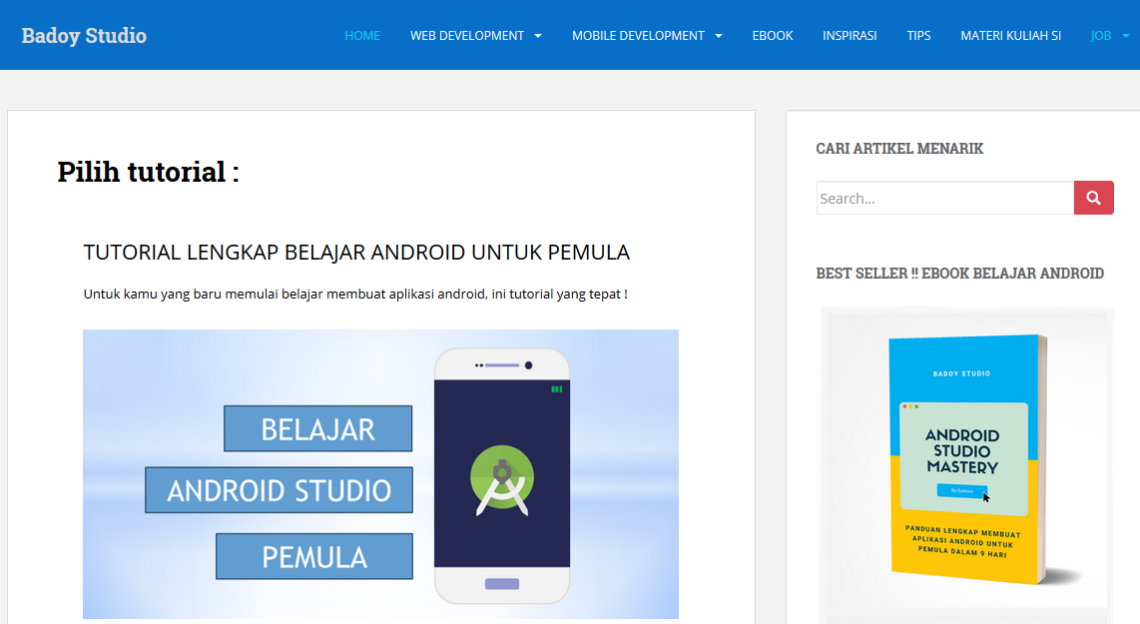Focus the Search text field
The height and width of the screenshot is (624, 1140).
click(x=944, y=198)
